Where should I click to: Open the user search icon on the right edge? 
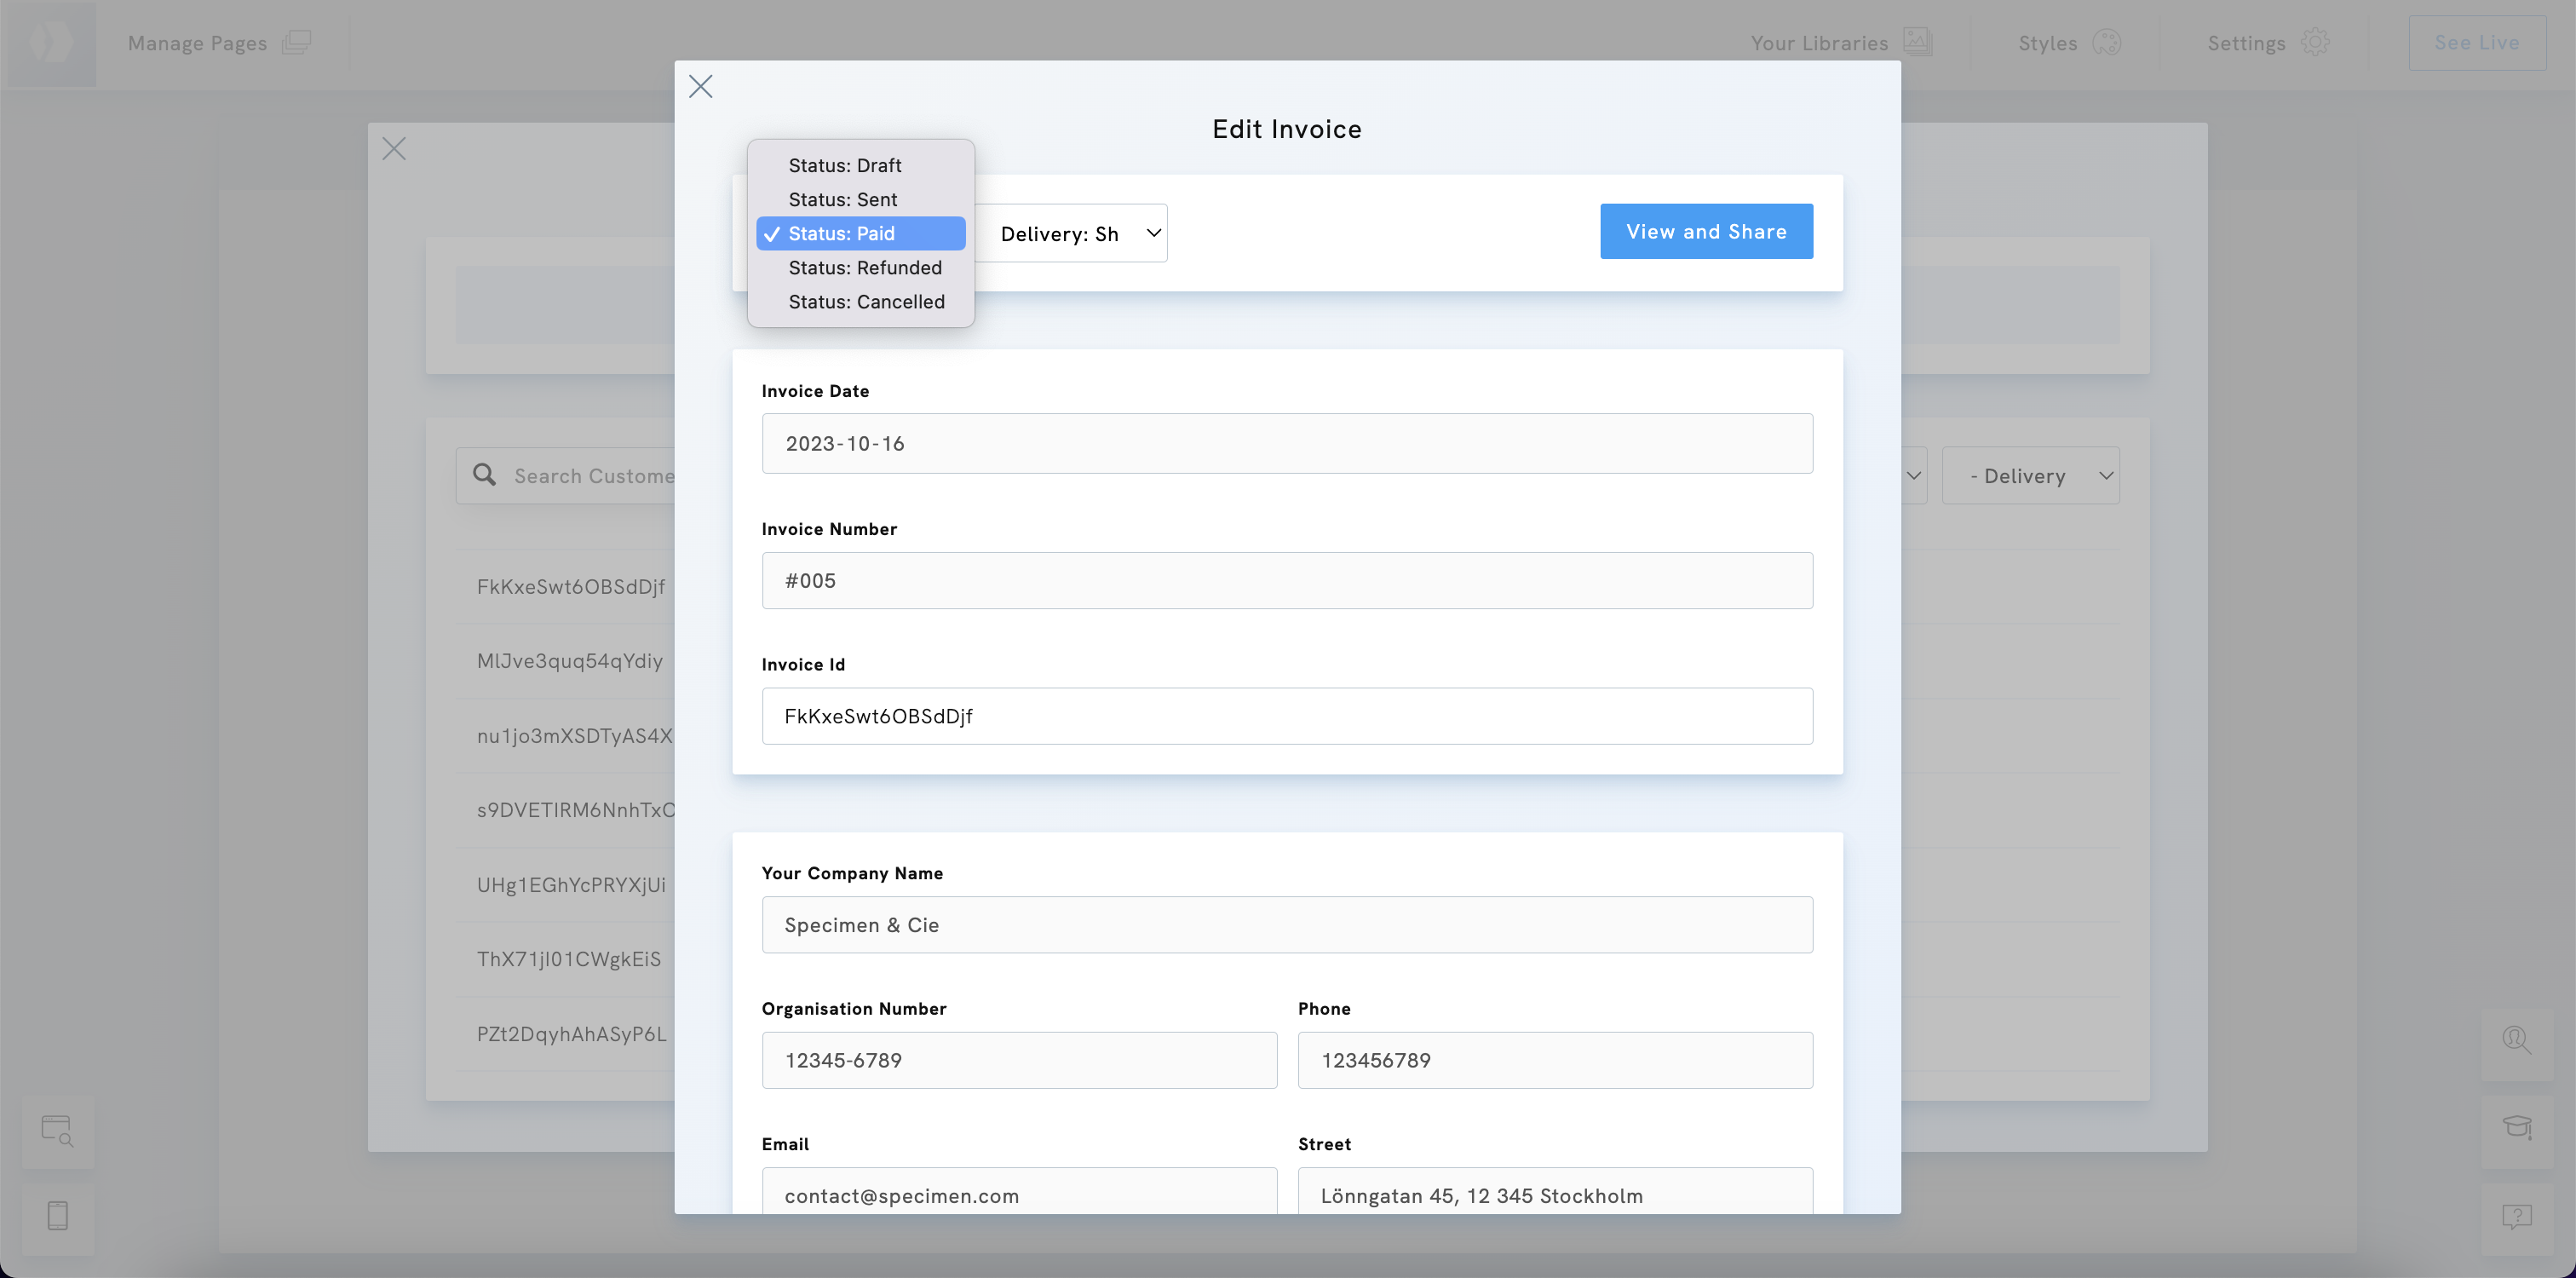[x=2516, y=1040]
